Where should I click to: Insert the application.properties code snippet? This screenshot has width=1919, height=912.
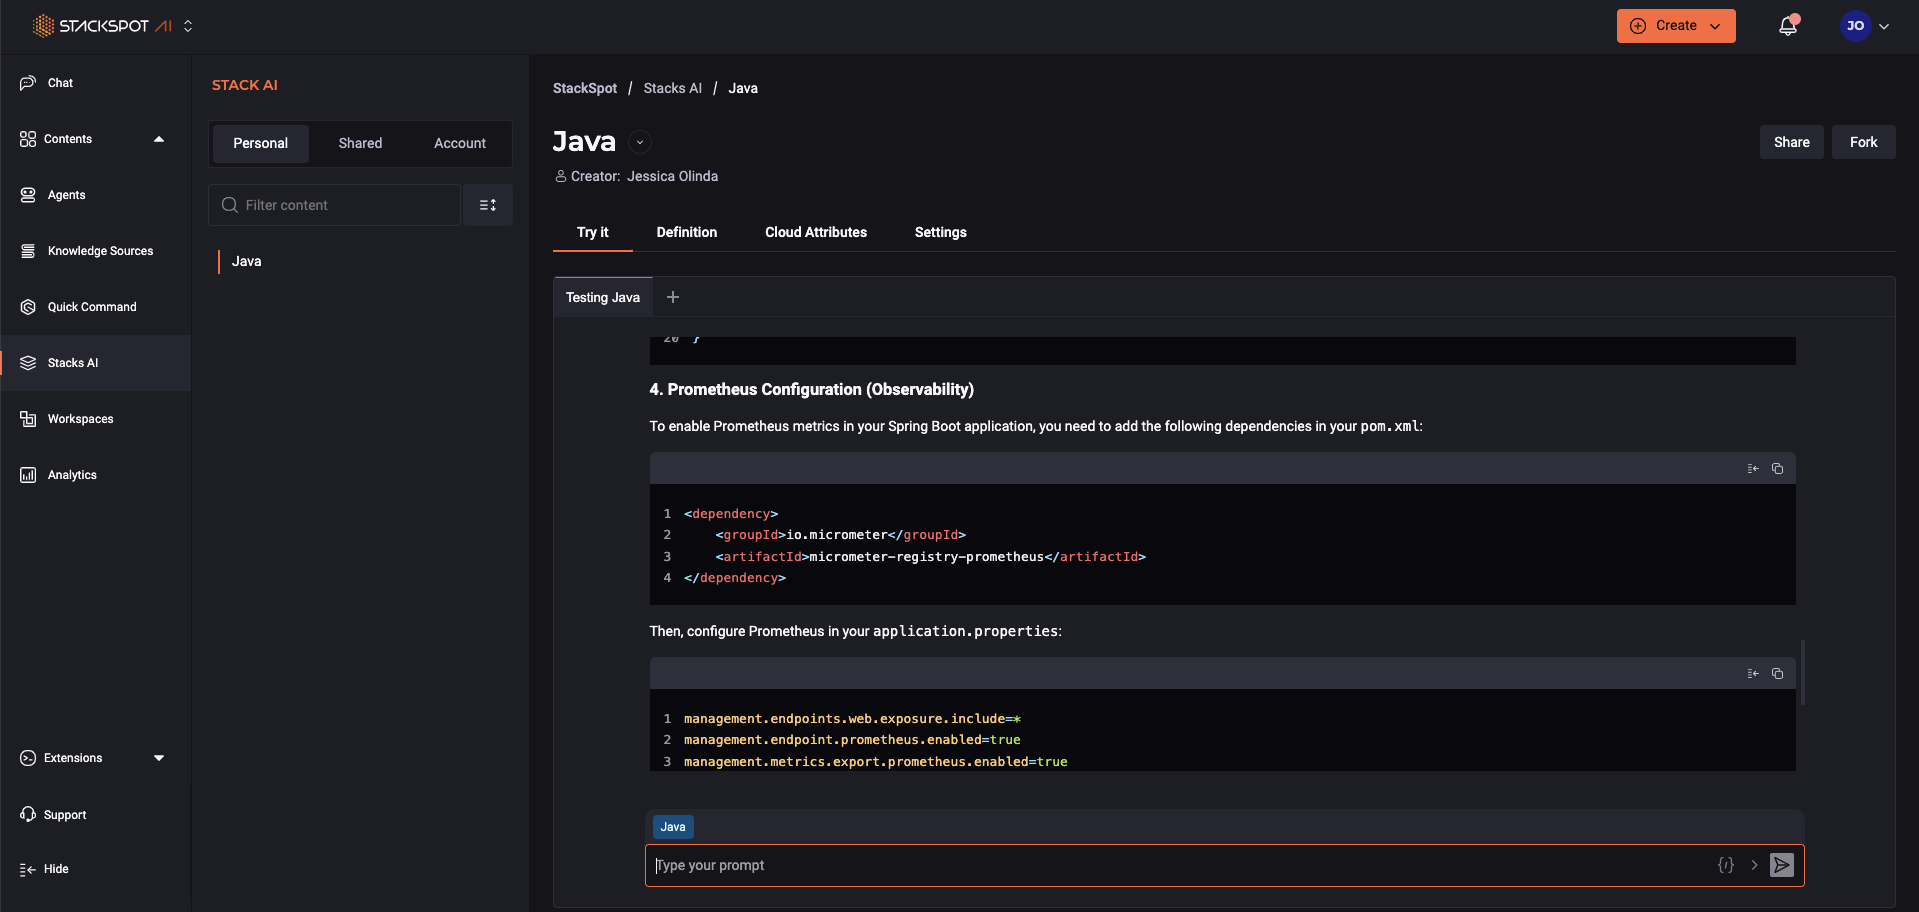pyautogui.click(x=1753, y=673)
